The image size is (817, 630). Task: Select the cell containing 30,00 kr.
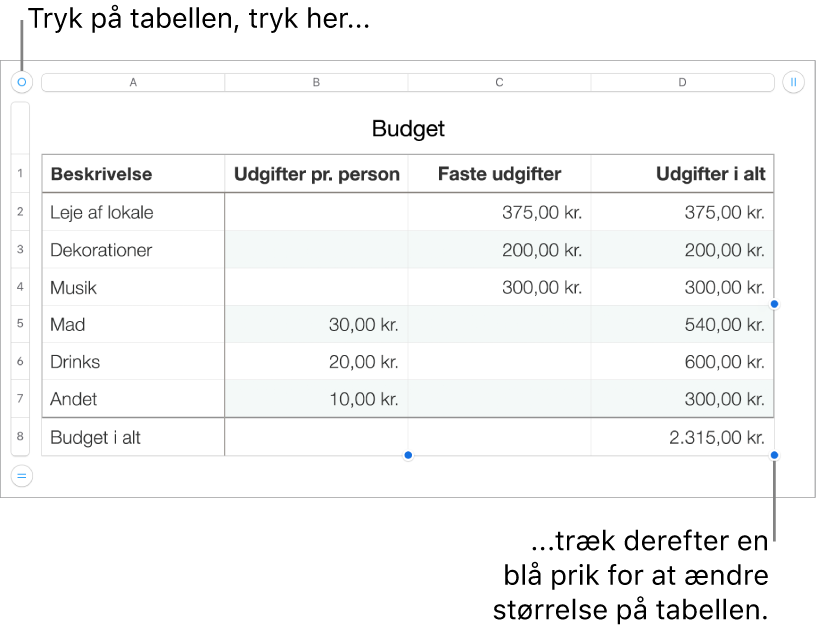(316, 324)
